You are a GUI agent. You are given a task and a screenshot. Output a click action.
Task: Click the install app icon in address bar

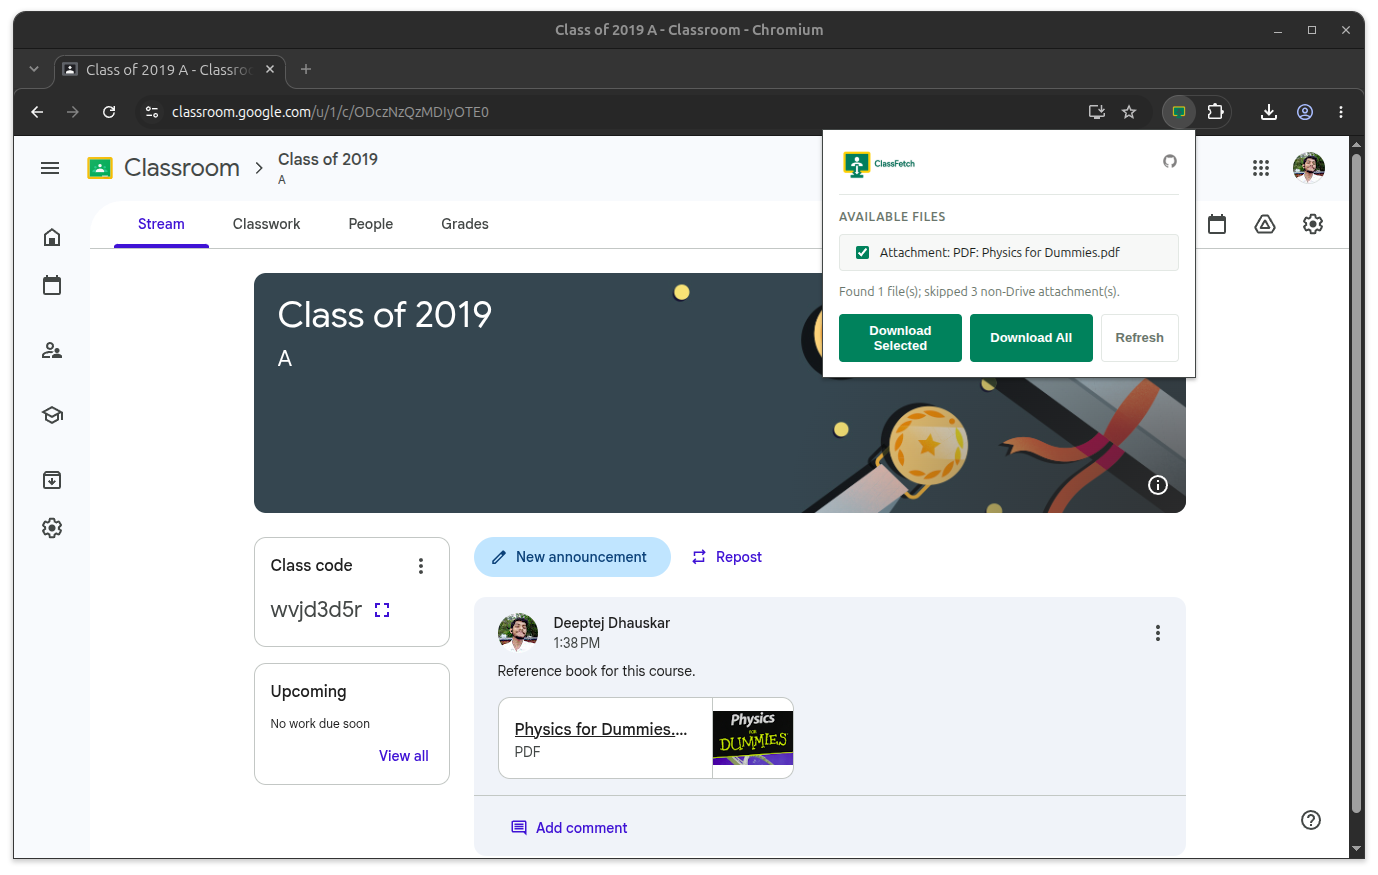click(1097, 112)
